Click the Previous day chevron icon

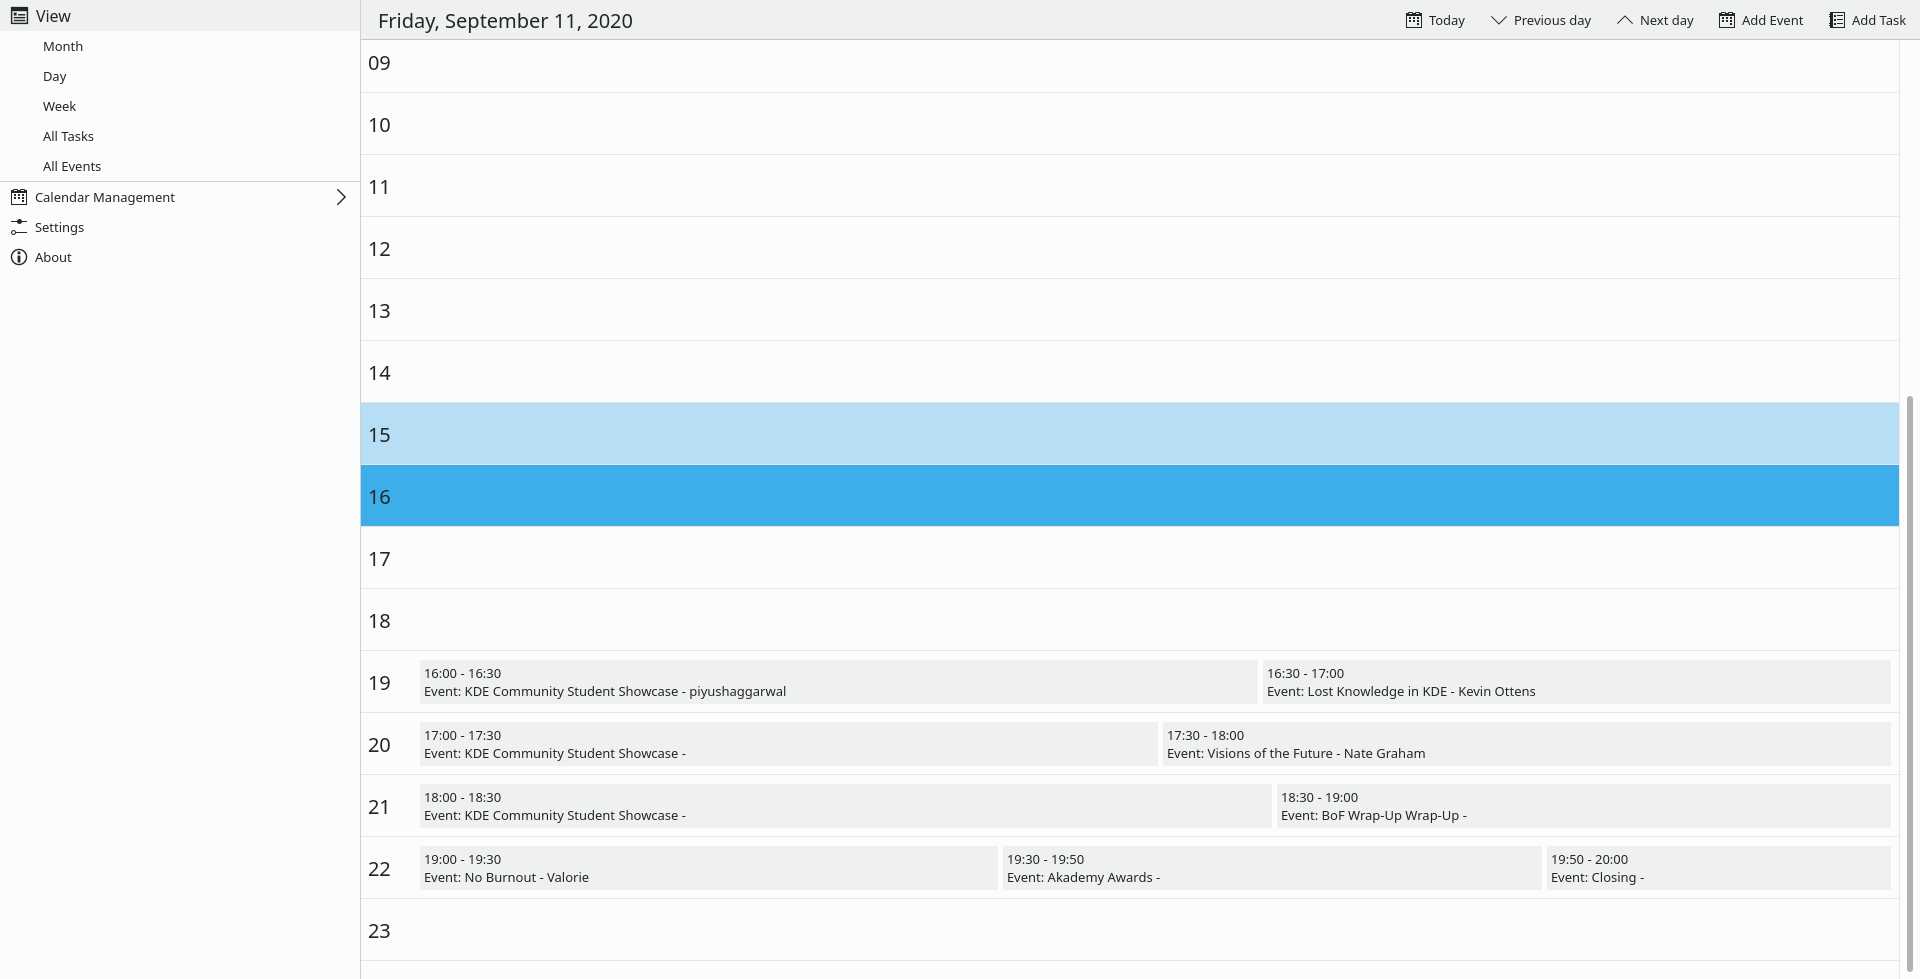click(1498, 20)
